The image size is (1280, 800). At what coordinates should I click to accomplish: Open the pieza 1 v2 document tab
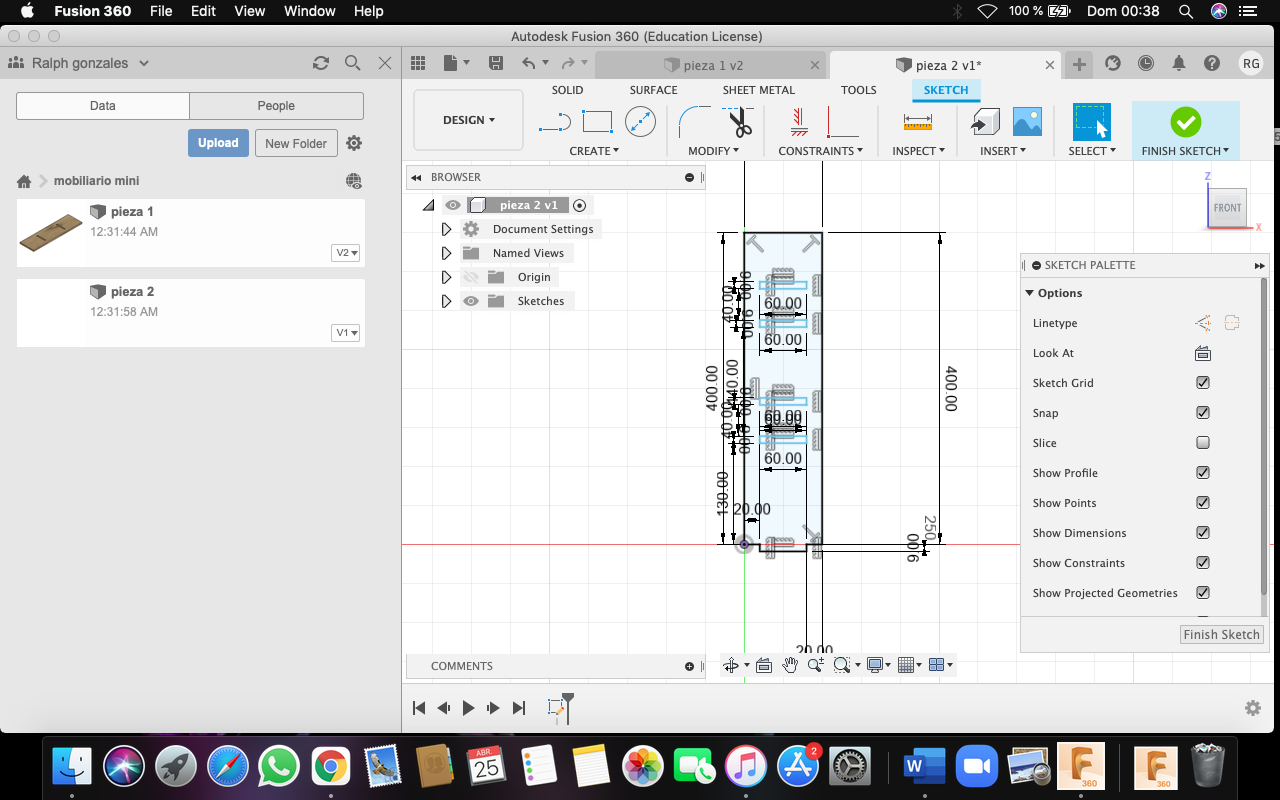713,65
